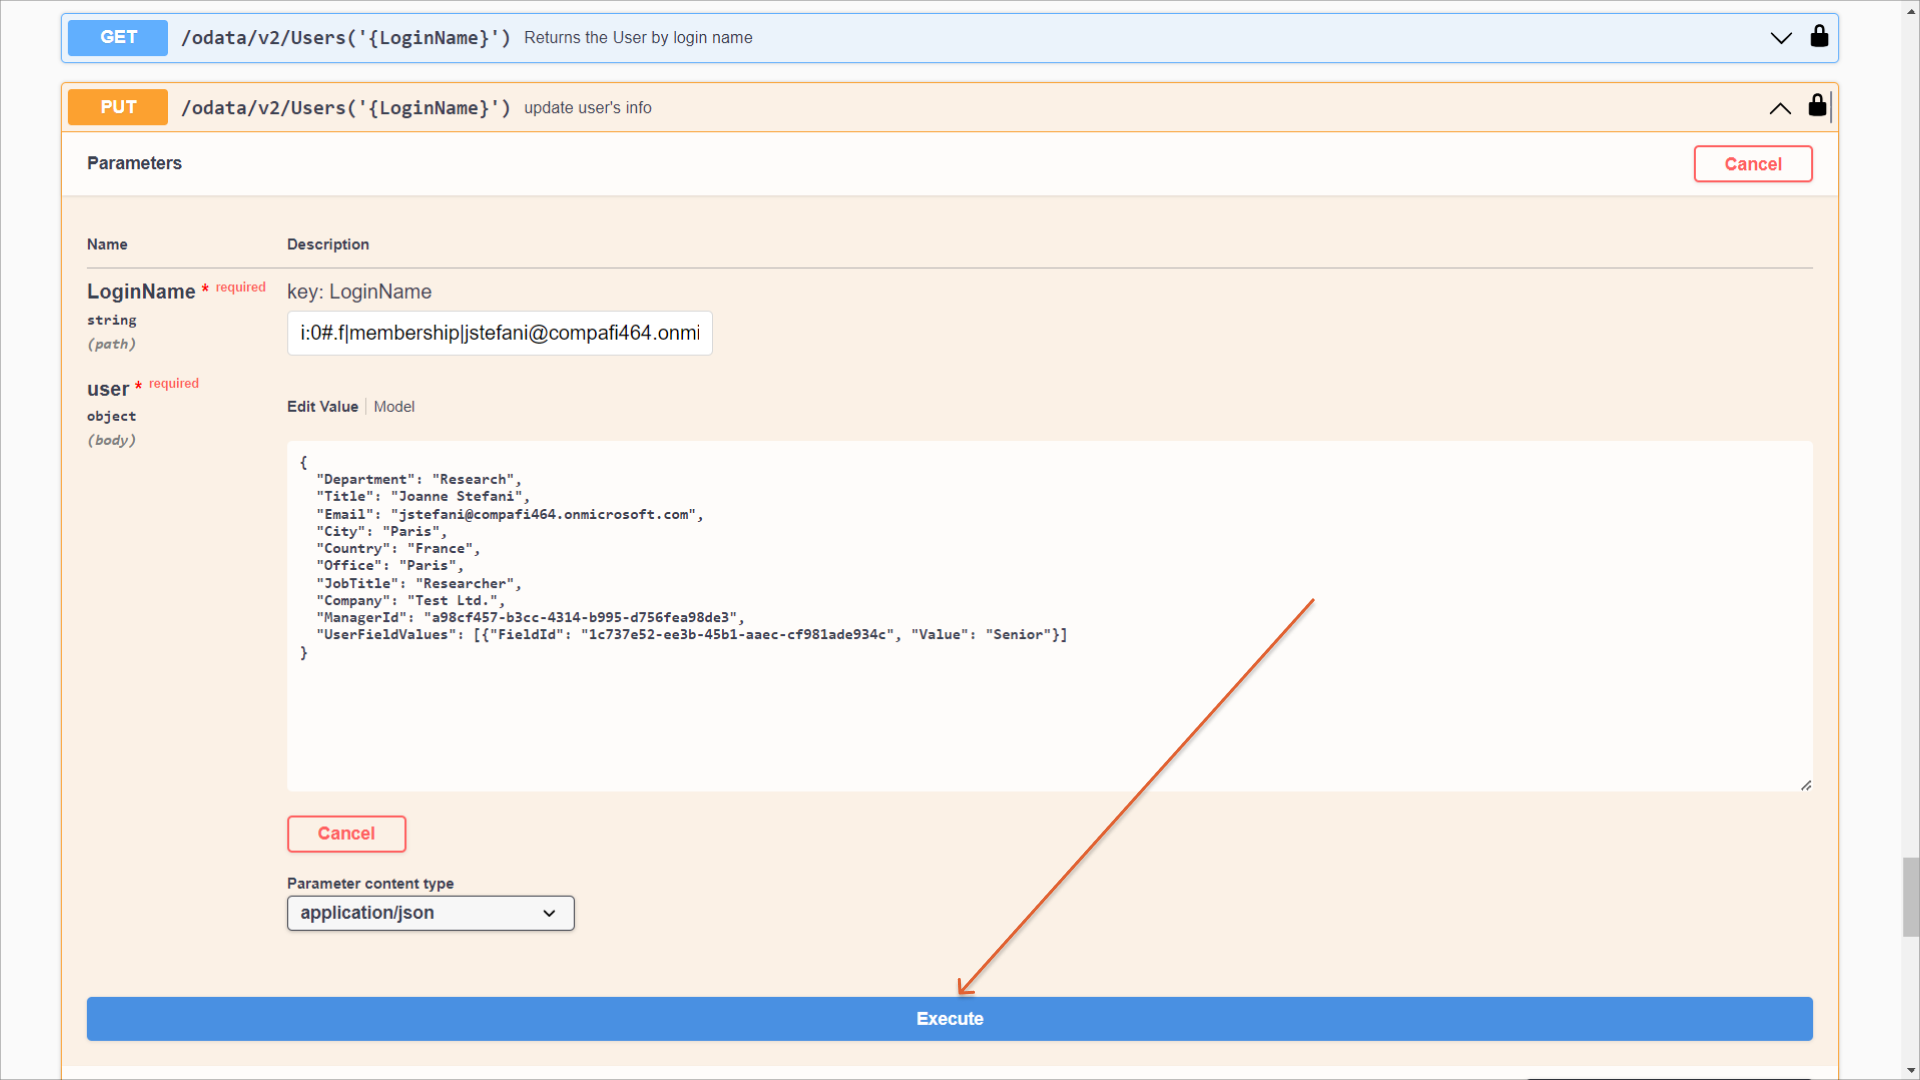Click the vertical scrollbar thumb

point(1910,896)
